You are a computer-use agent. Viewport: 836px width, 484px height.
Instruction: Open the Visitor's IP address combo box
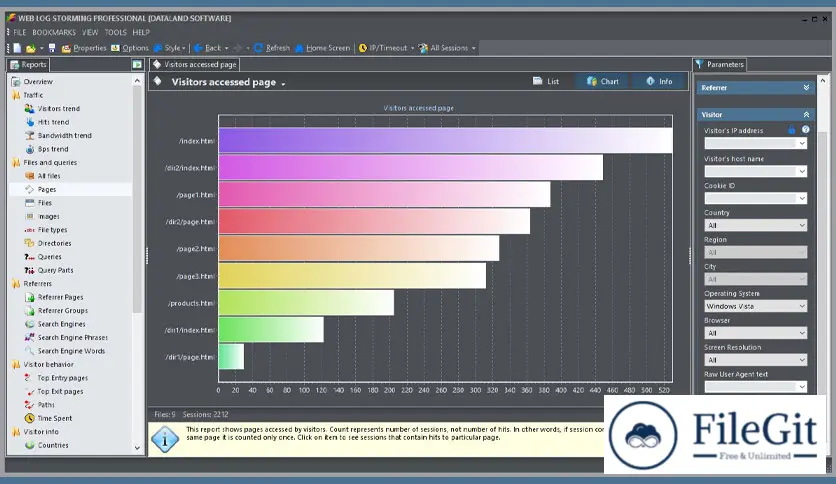point(755,143)
